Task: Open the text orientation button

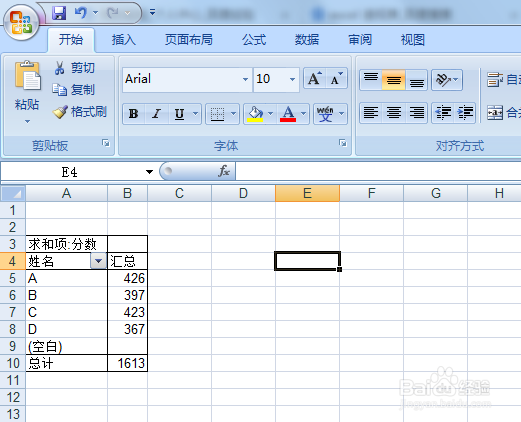Action: pos(447,80)
